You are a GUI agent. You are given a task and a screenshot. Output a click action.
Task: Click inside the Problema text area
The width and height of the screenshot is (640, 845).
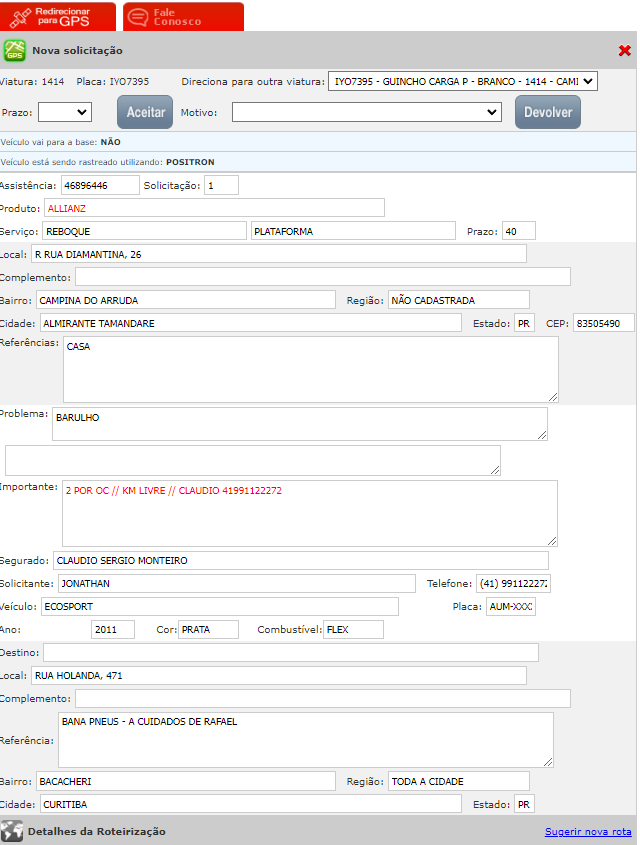click(x=300, y=423)
